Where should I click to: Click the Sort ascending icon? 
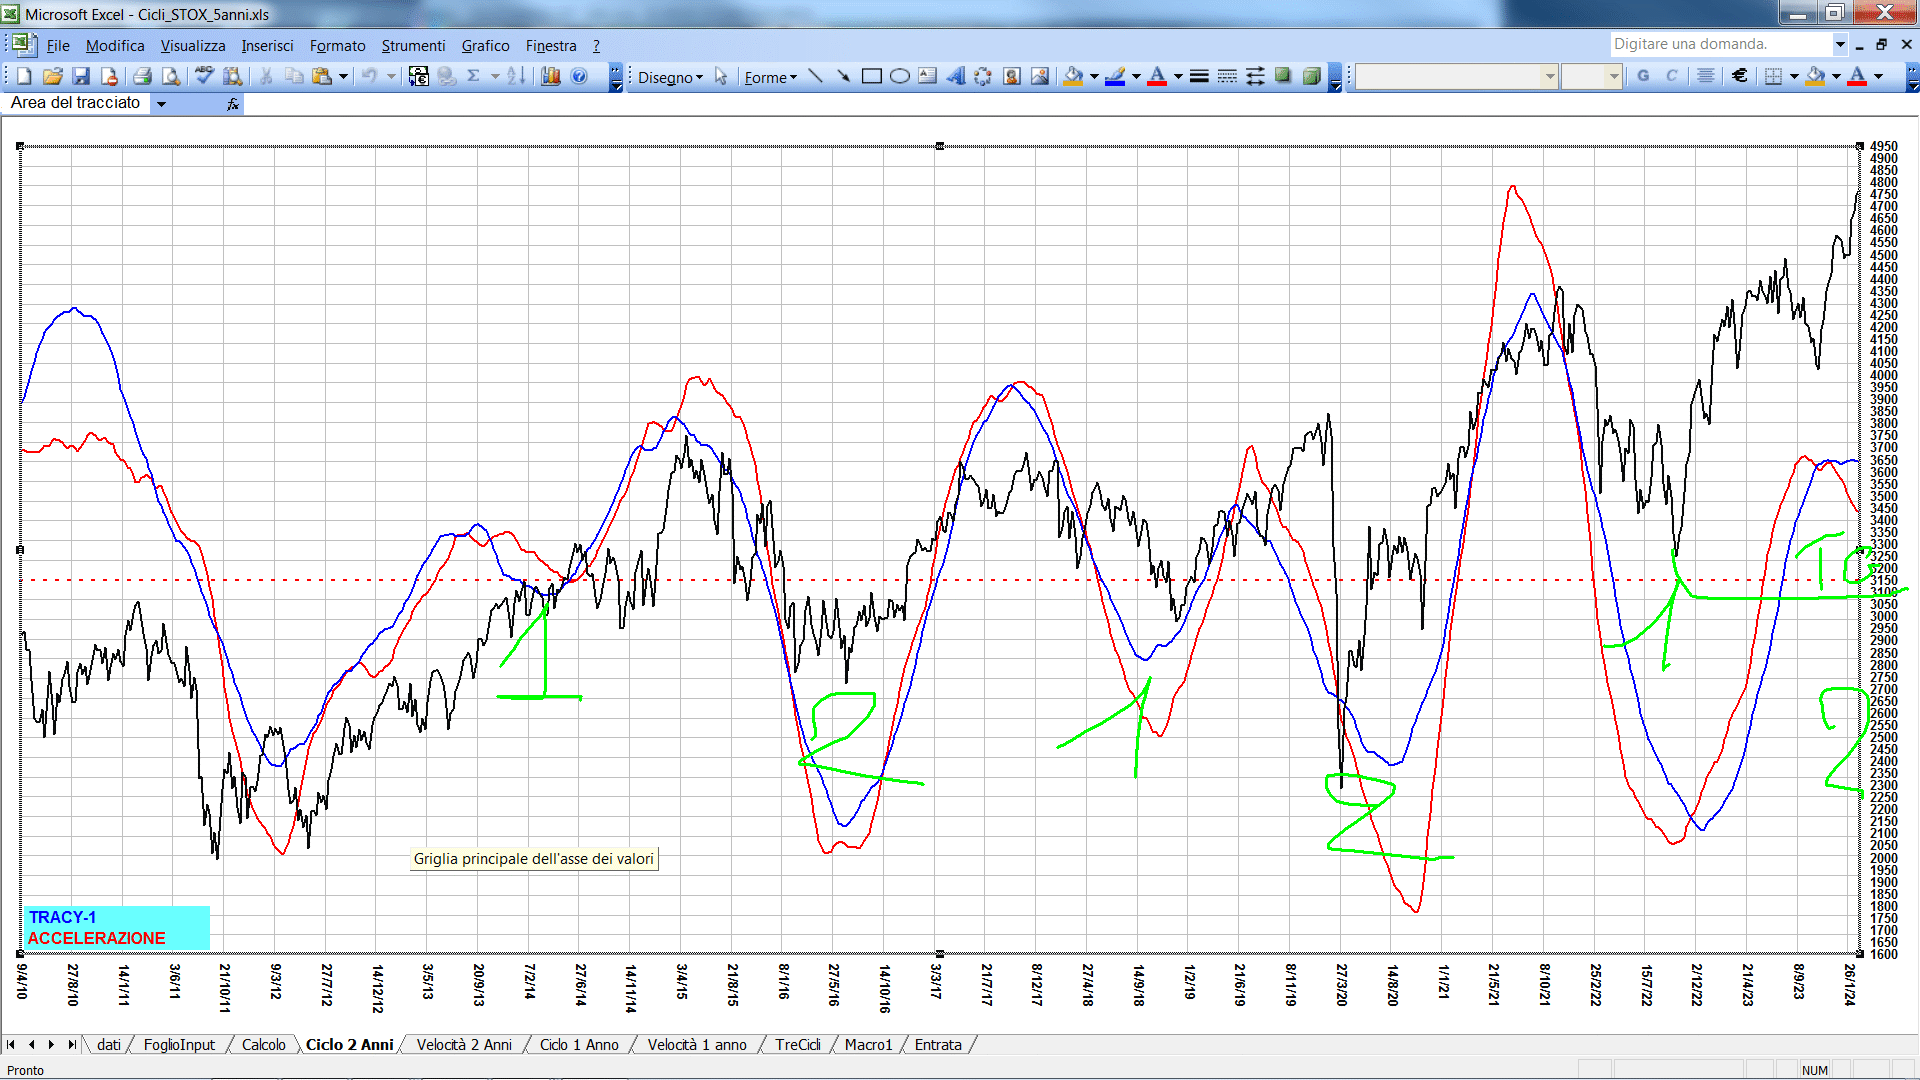pos(516,76)
